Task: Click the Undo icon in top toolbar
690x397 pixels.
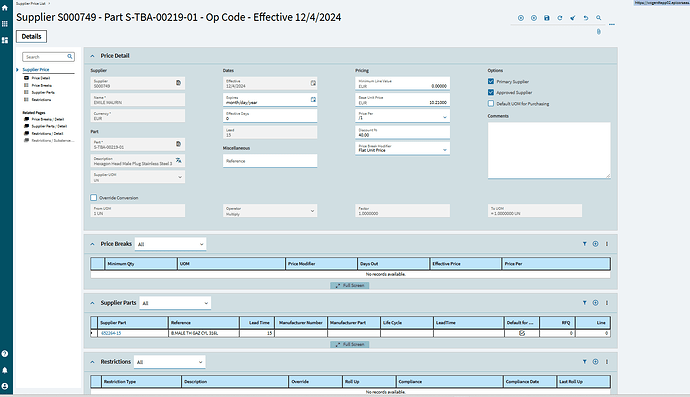Action: point(586,18)
